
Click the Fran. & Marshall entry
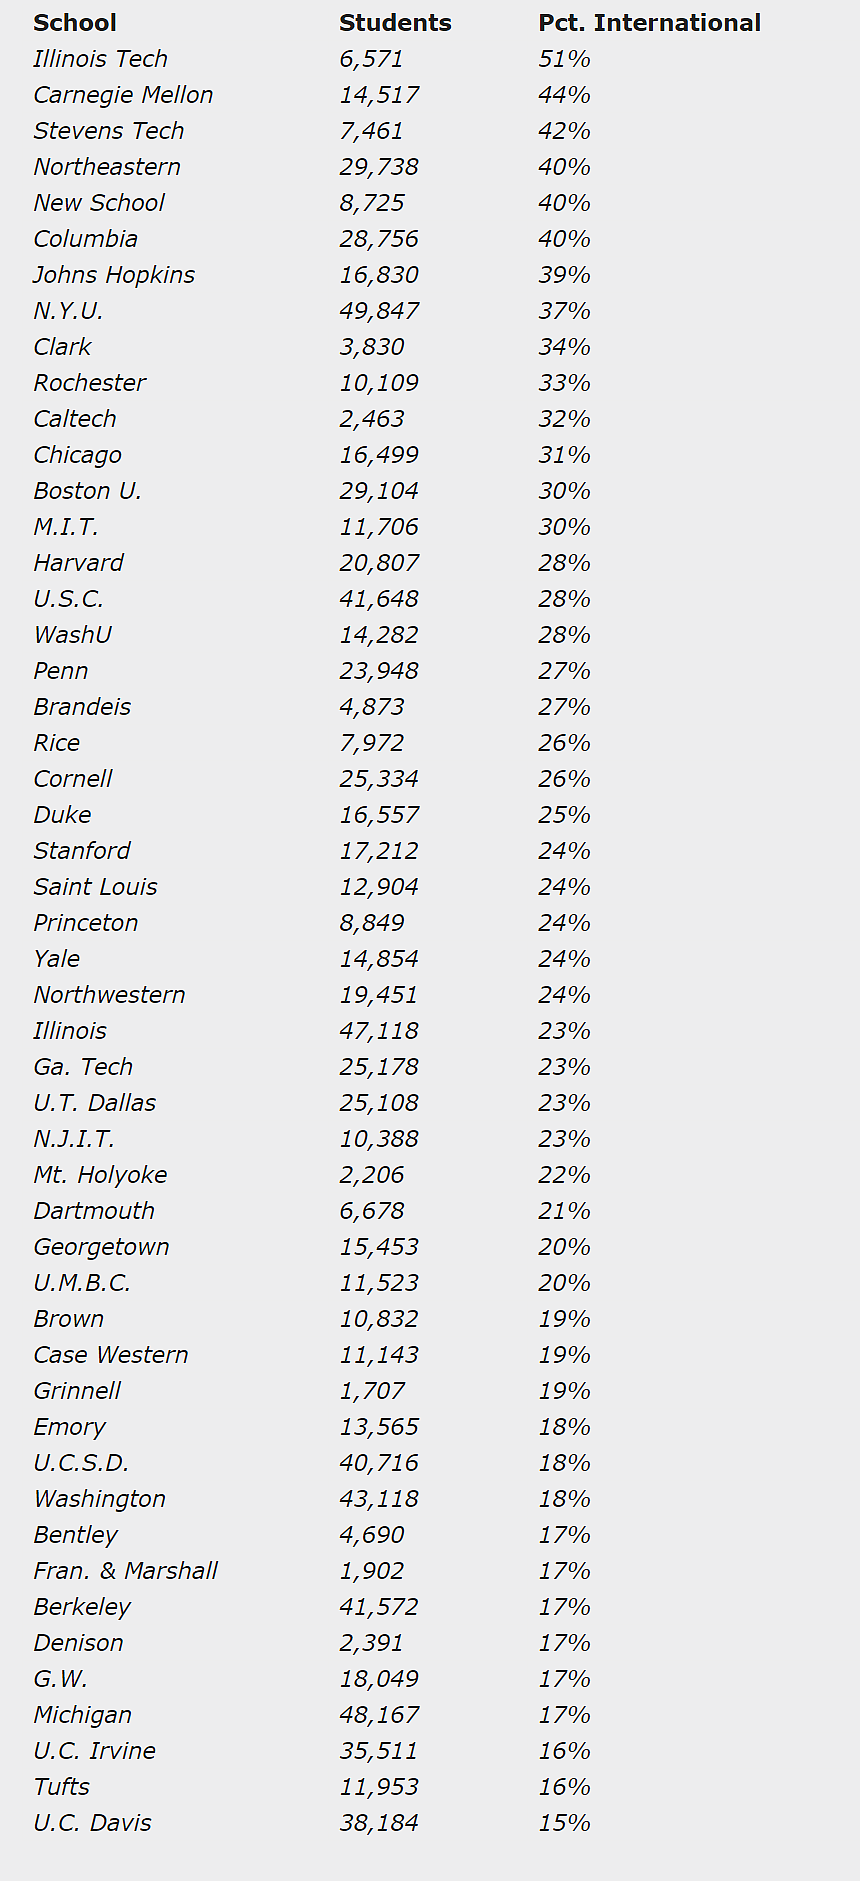coord(125,1571)
